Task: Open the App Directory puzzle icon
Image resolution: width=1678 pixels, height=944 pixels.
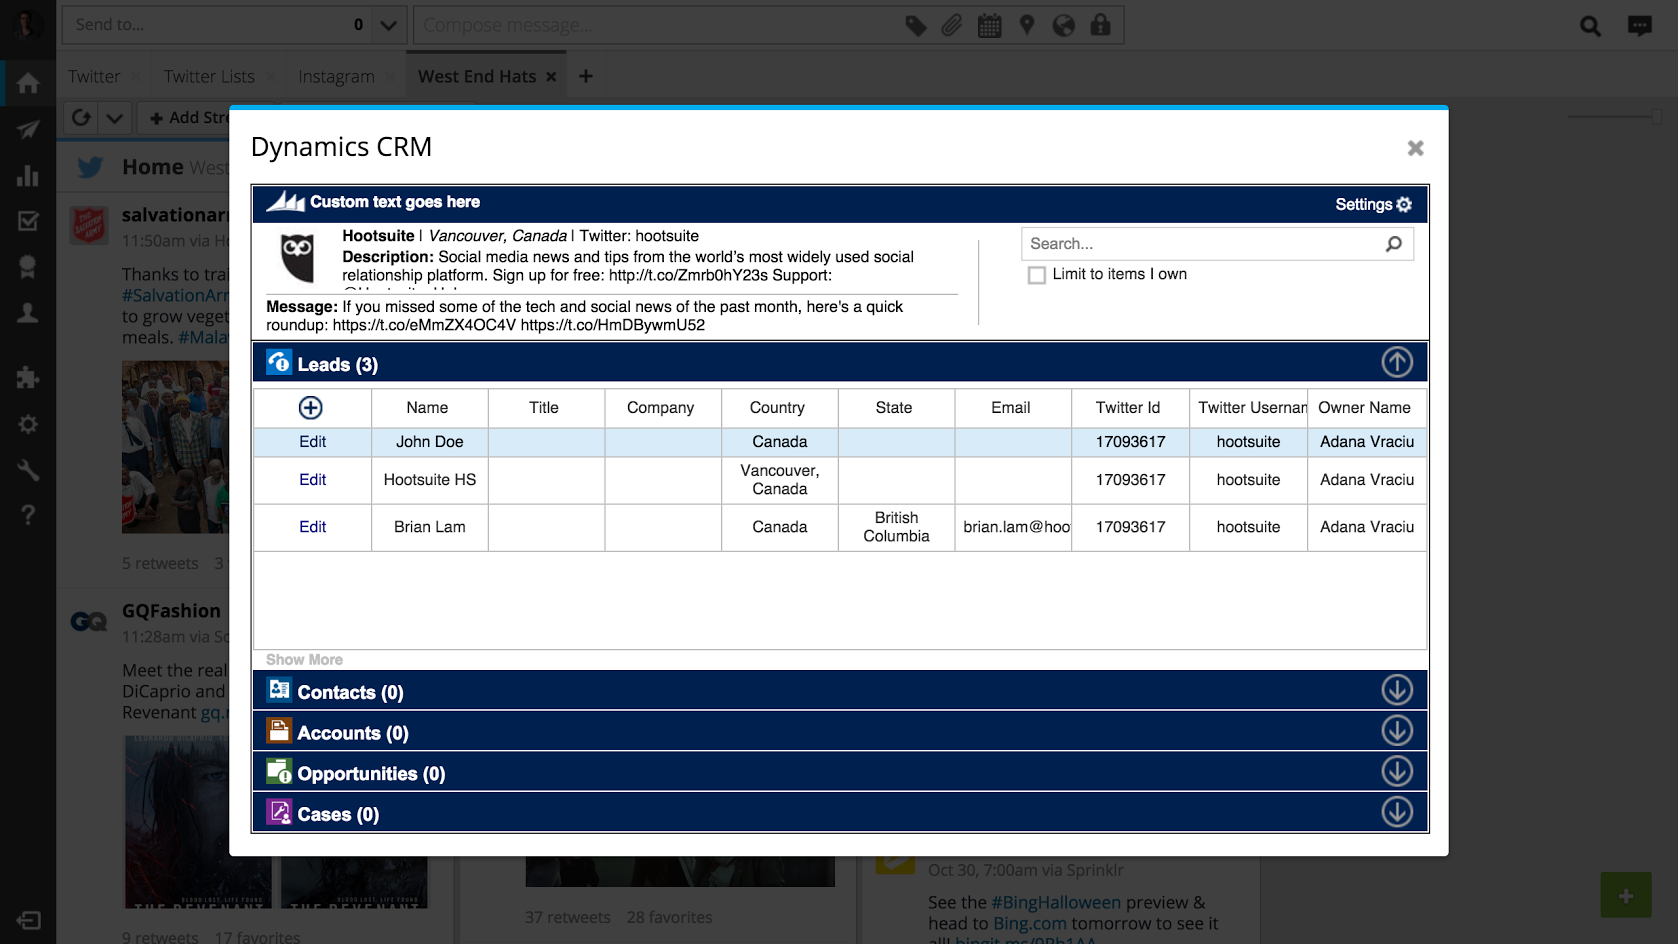Action: pyautogui.click(x=28, y=377)
